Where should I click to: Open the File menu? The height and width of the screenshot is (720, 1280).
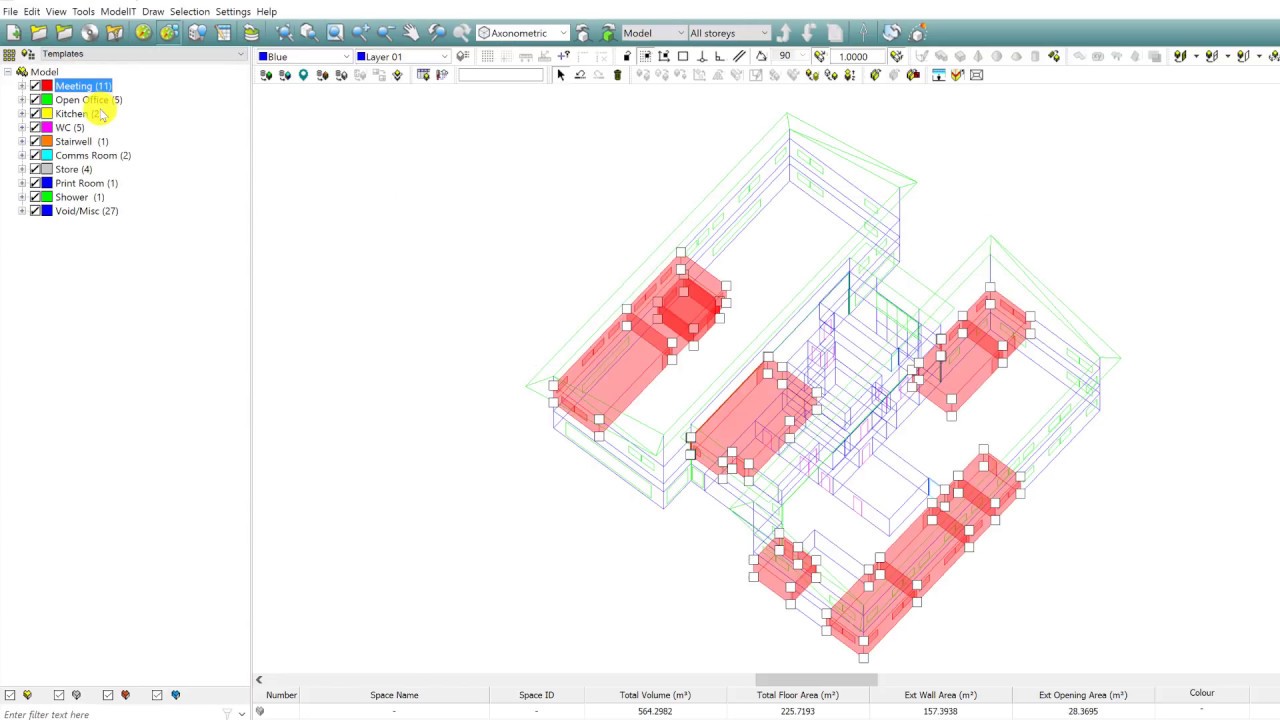[10, 12]
